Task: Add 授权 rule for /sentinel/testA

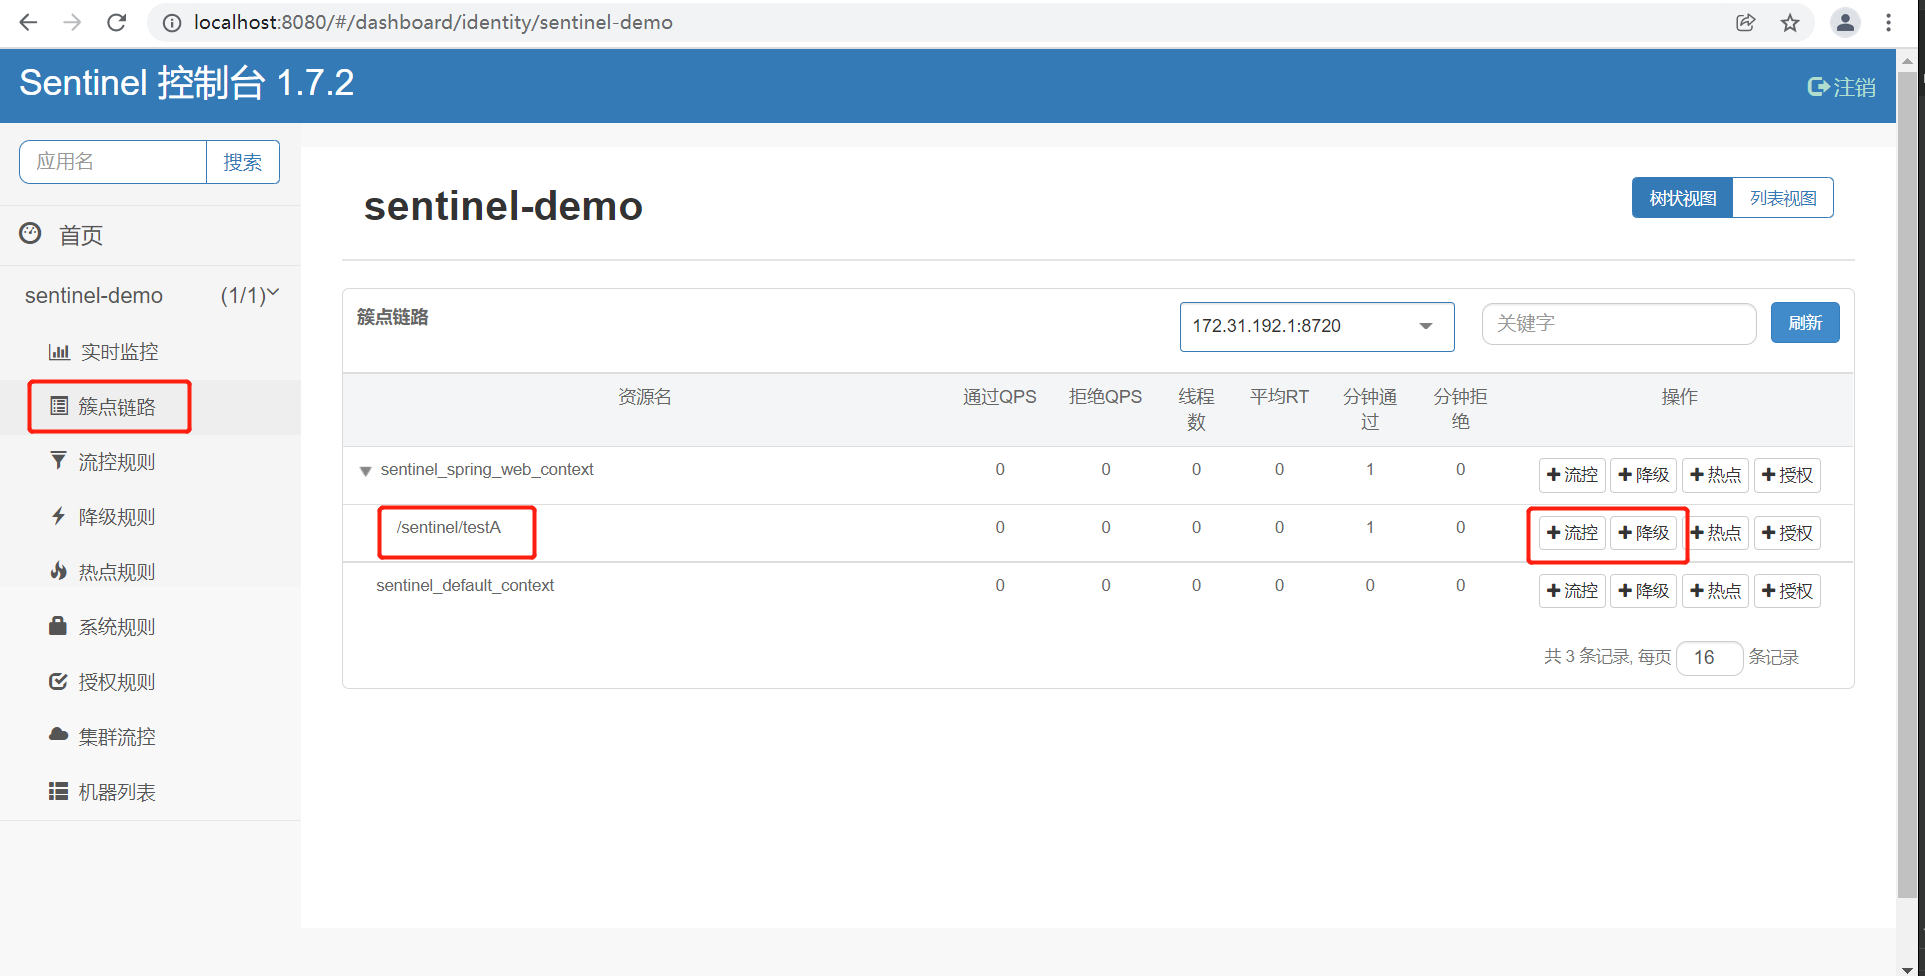Action: (1787, 533)
